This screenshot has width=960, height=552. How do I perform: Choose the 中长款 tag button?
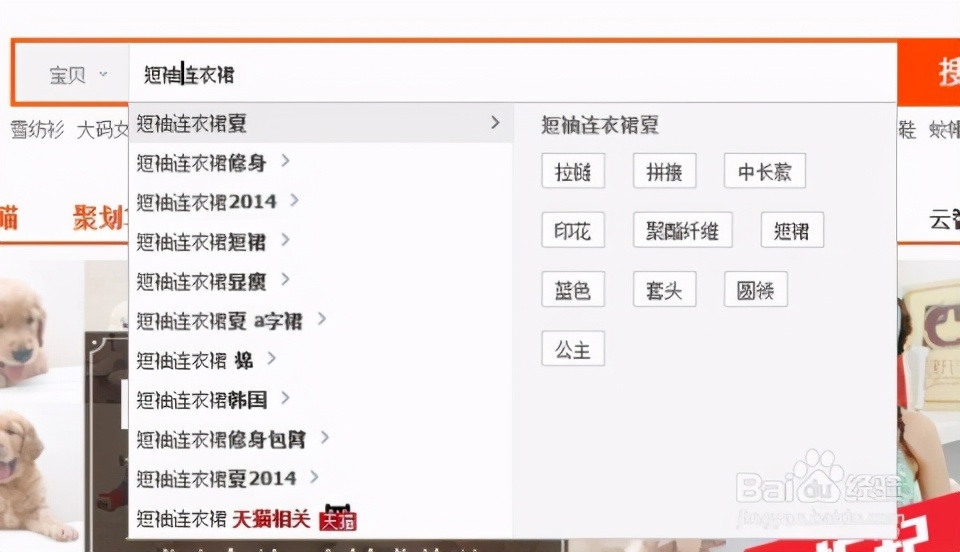click(x=765, y=171)
